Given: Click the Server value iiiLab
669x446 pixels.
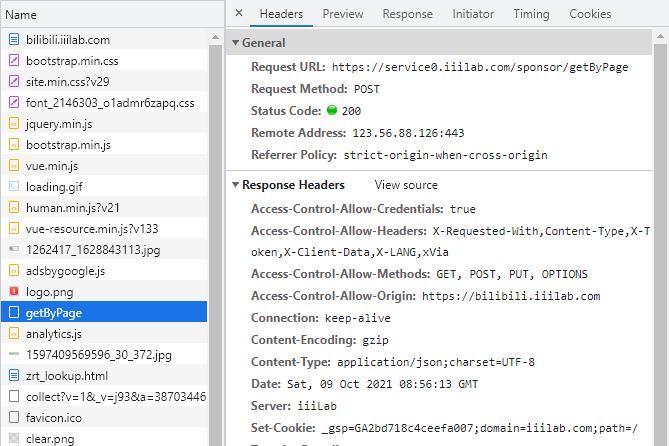Looking at the screenshot, I should coord(317,406).
